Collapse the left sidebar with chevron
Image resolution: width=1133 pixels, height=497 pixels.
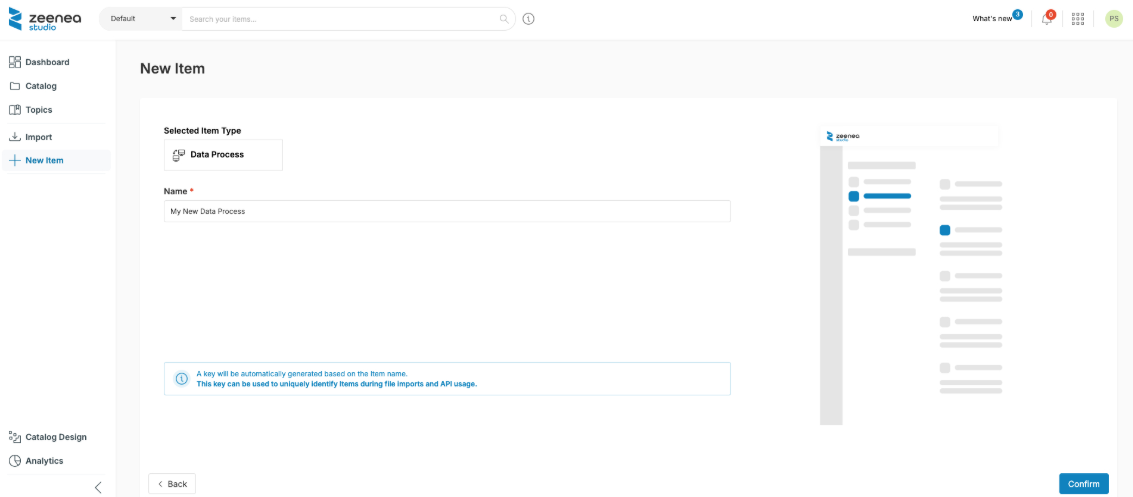pos(98,487)
